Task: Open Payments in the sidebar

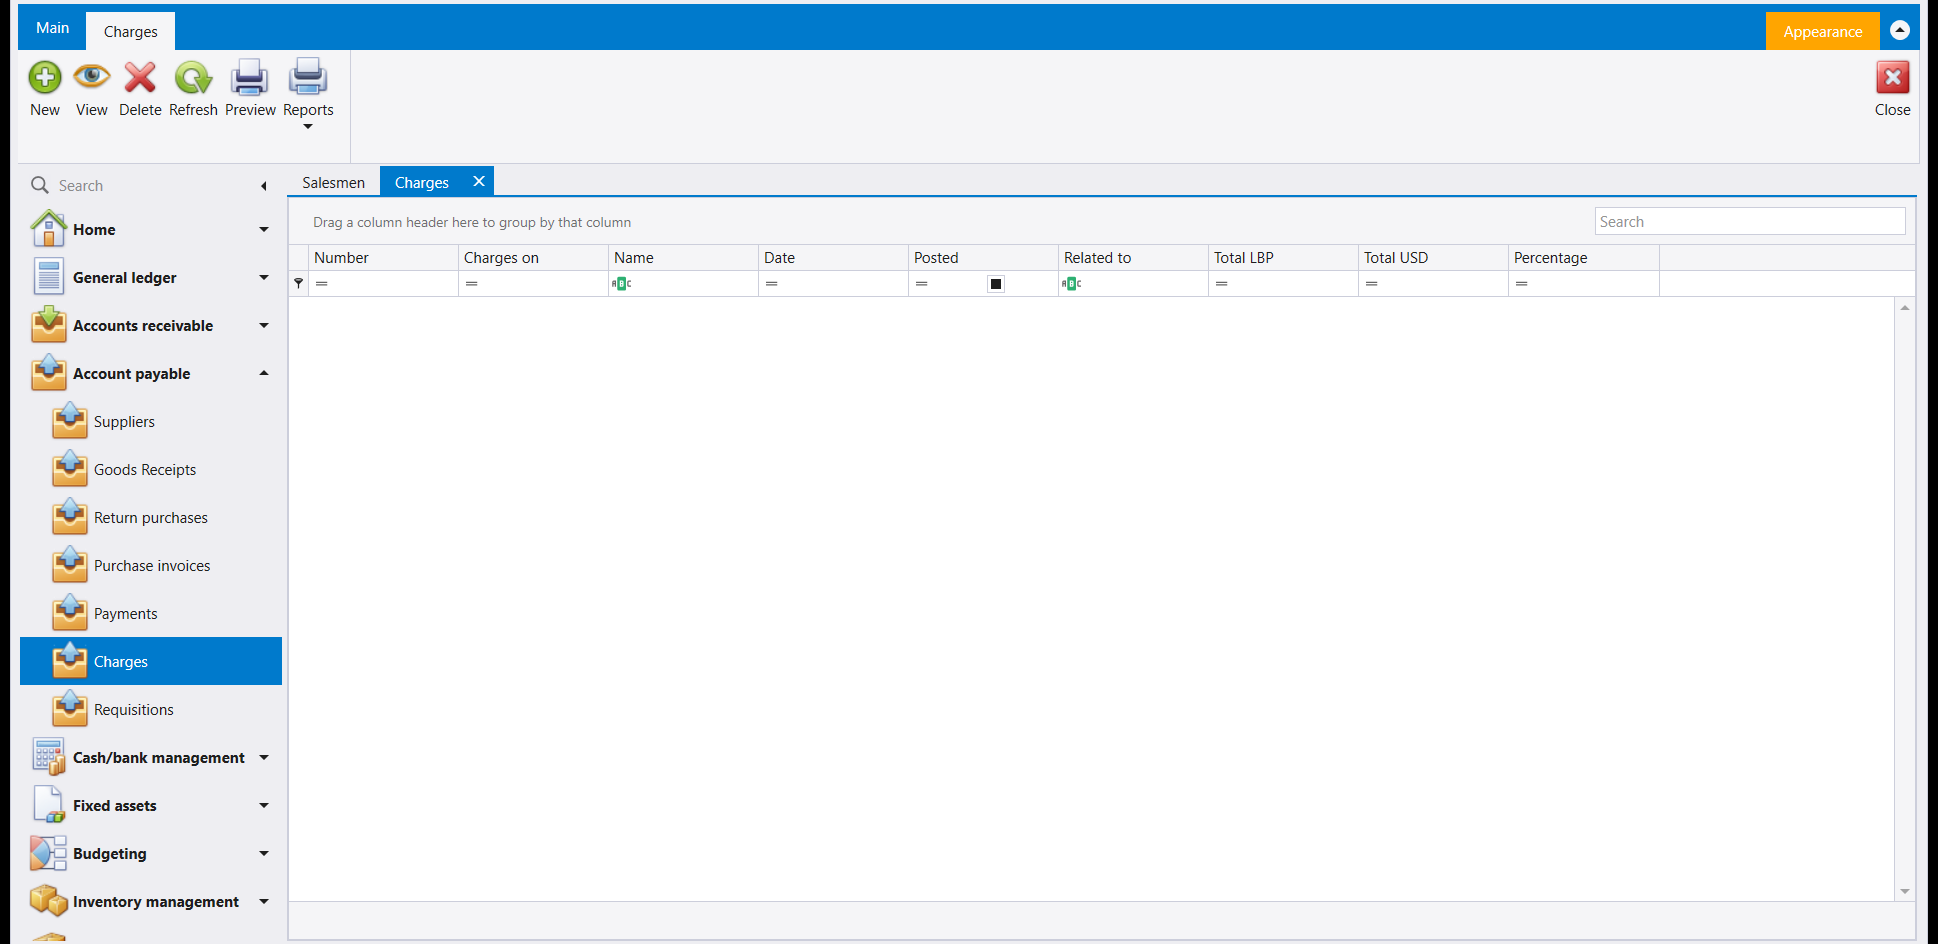Action: tap(151, 614)
